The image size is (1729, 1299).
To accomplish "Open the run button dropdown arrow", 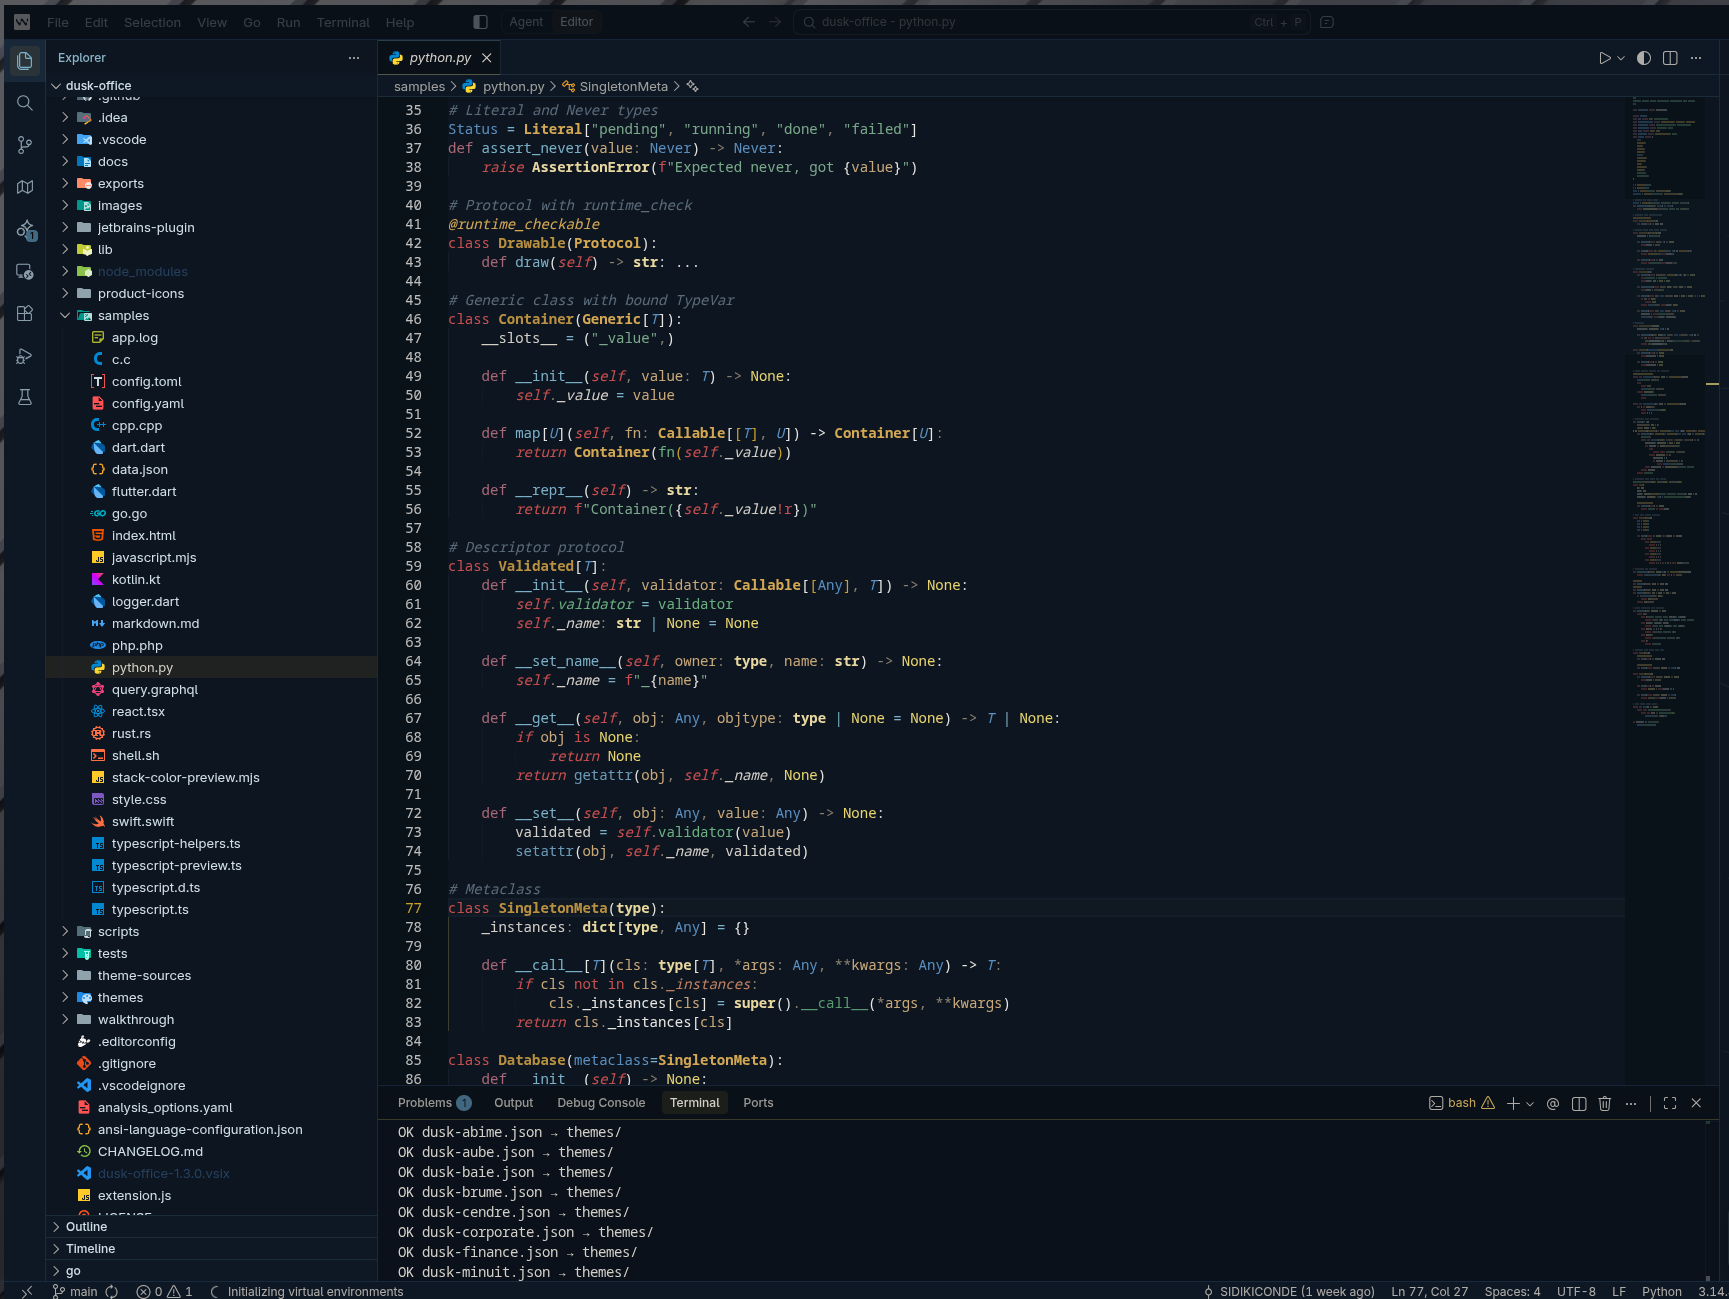I will coord(1621,58).
